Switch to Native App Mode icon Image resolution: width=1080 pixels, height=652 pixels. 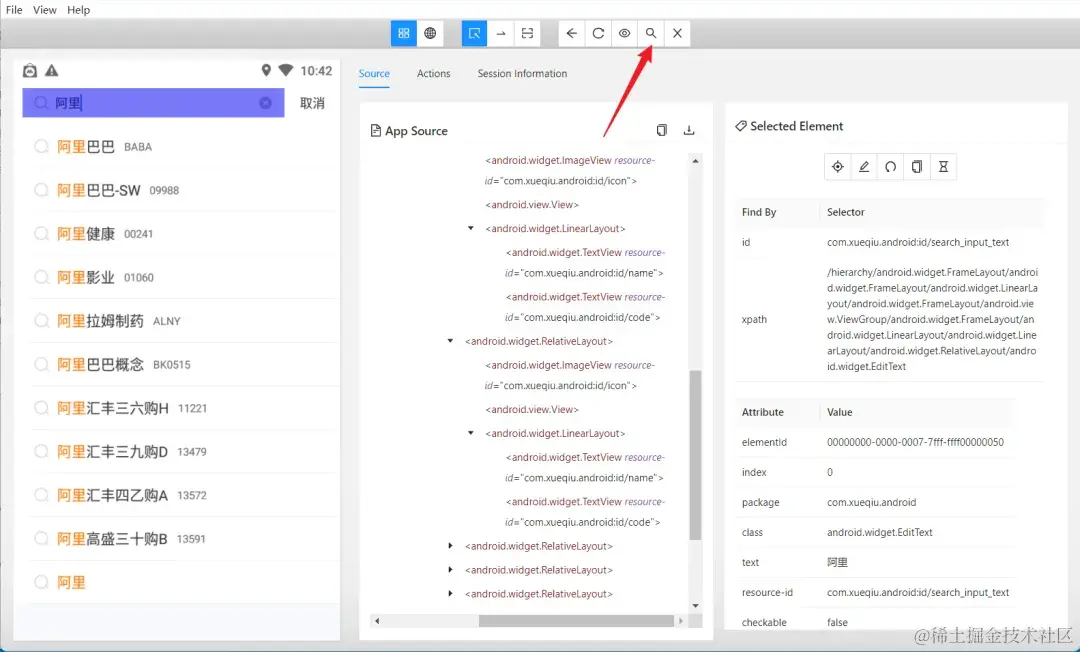click(x=404, y=33)
